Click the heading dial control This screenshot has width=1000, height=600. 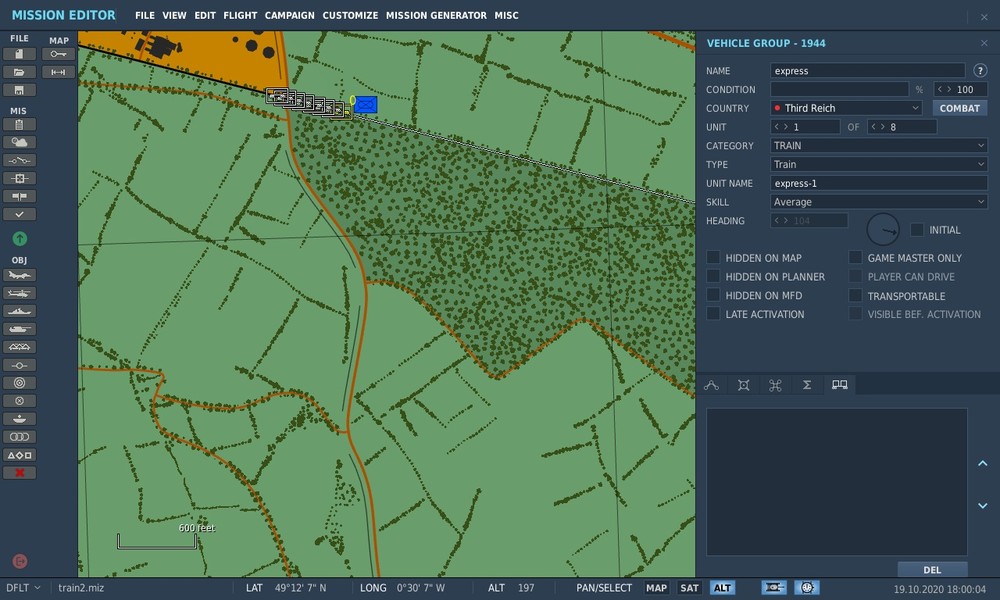tap(882, 230)
